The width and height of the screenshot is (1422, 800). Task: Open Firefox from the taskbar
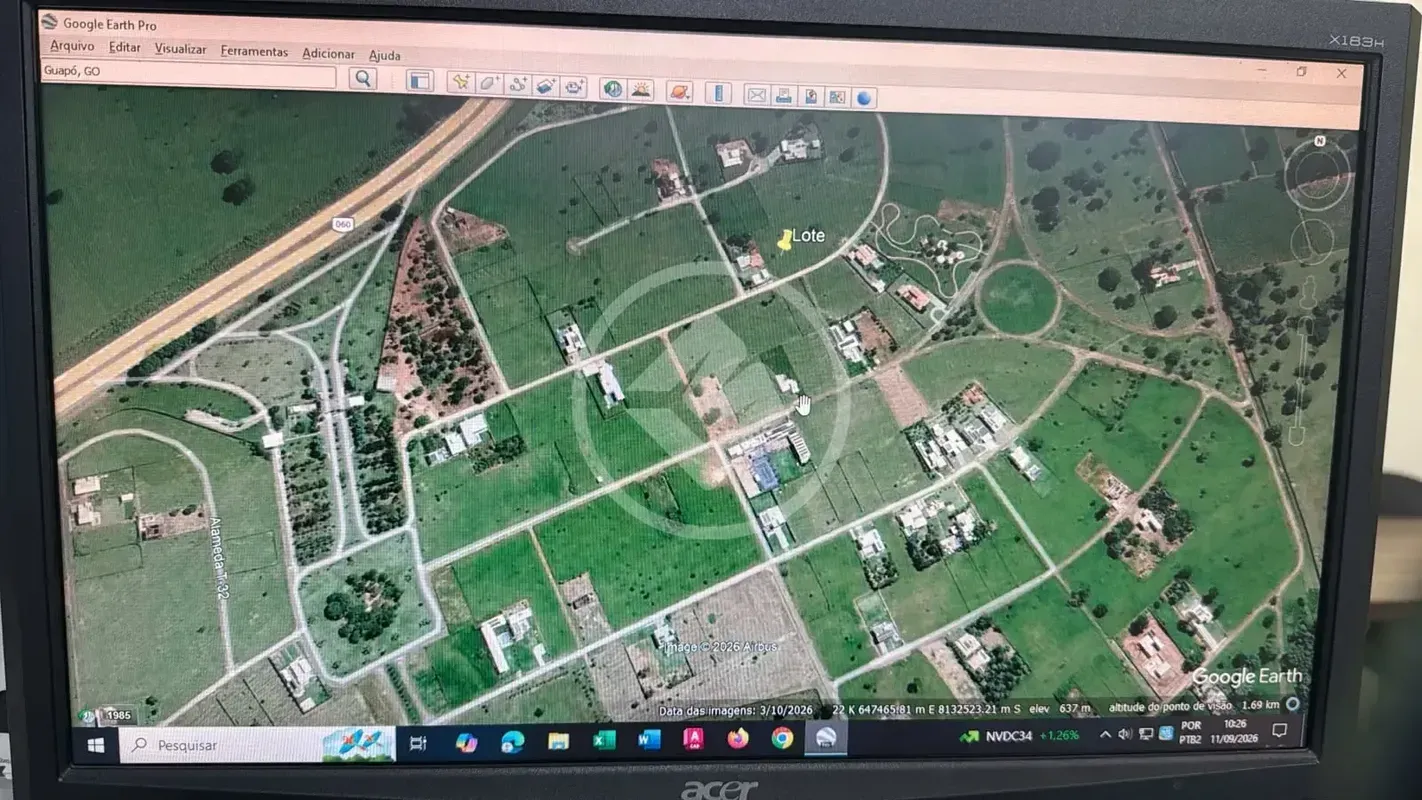tap(738, 739)
